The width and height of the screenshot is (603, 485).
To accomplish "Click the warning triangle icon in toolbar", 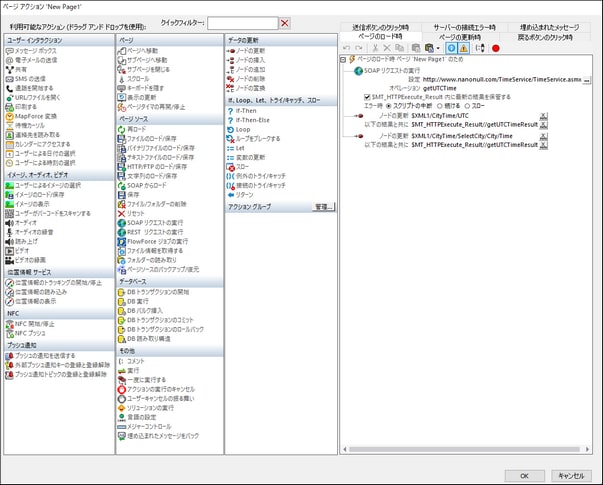I will pos(465,47).
